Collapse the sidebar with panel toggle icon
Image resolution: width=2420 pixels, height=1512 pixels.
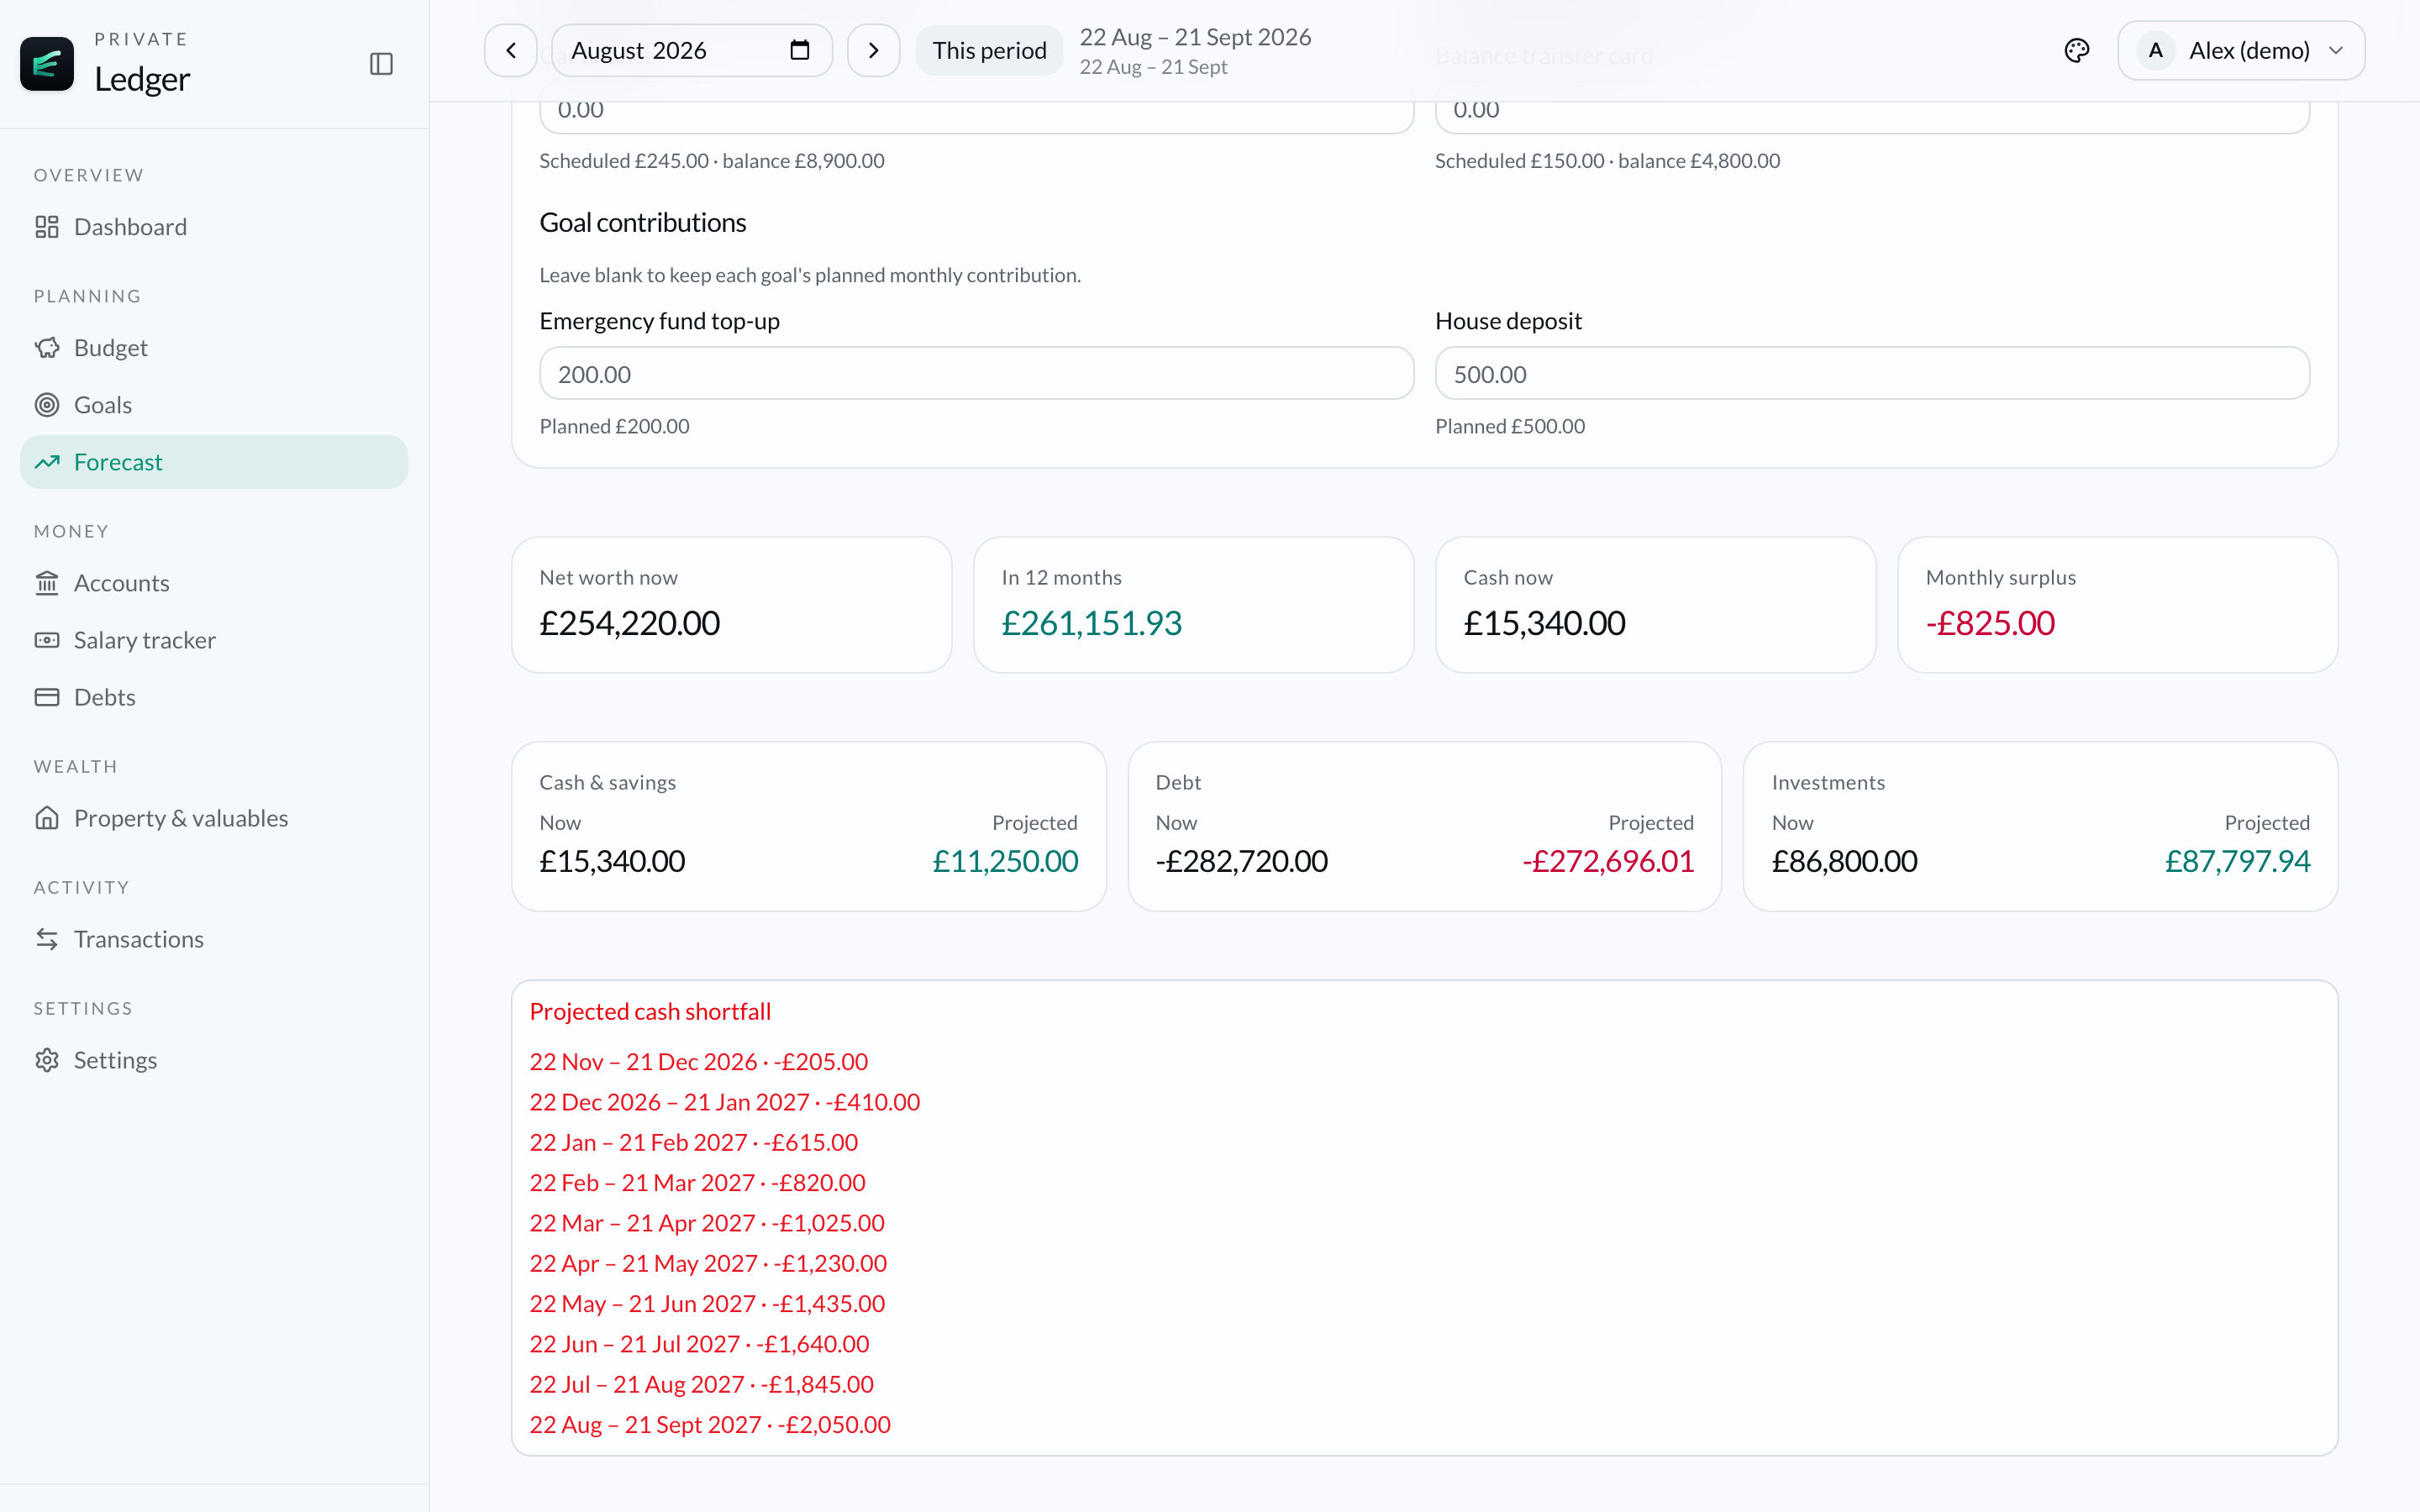pyautogui.click(x=381, y=64)
